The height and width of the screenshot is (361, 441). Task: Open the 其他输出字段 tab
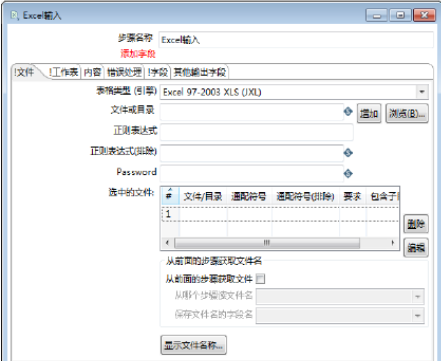pyautogui.click(x=200, y=72)
